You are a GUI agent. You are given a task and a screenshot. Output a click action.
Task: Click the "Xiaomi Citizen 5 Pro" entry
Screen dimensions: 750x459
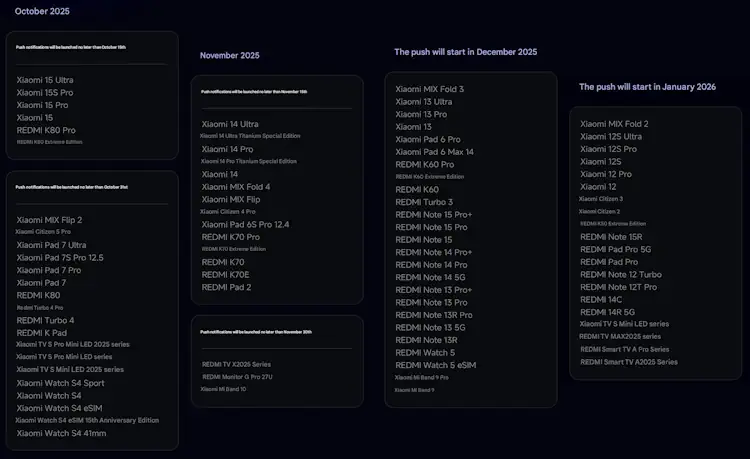tap(43, 231)
